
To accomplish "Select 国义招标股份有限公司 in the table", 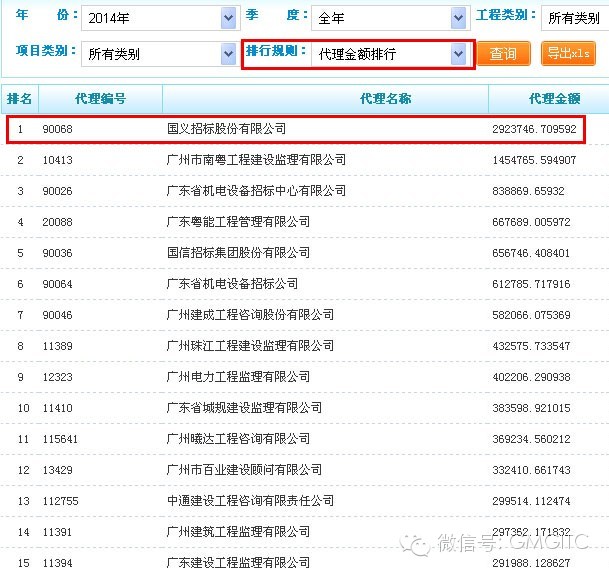I will pos(226,129).
